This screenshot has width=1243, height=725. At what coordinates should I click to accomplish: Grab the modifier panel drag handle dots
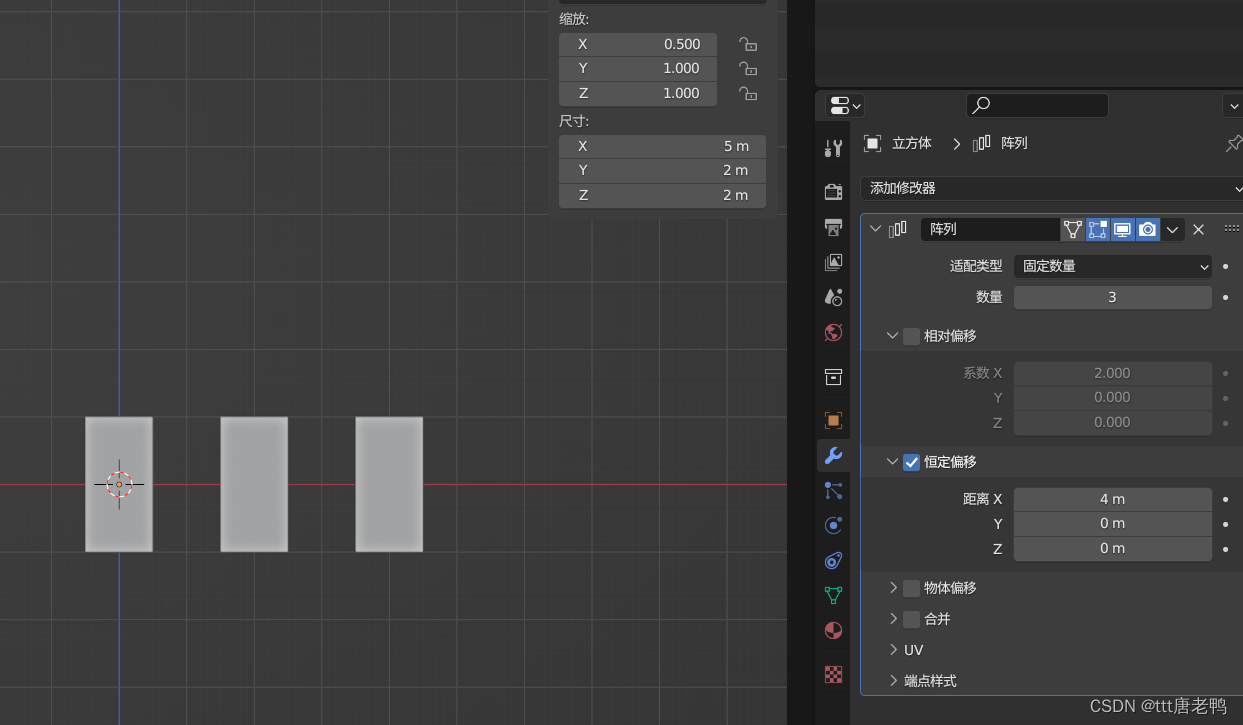click(x=1231, y=229)
